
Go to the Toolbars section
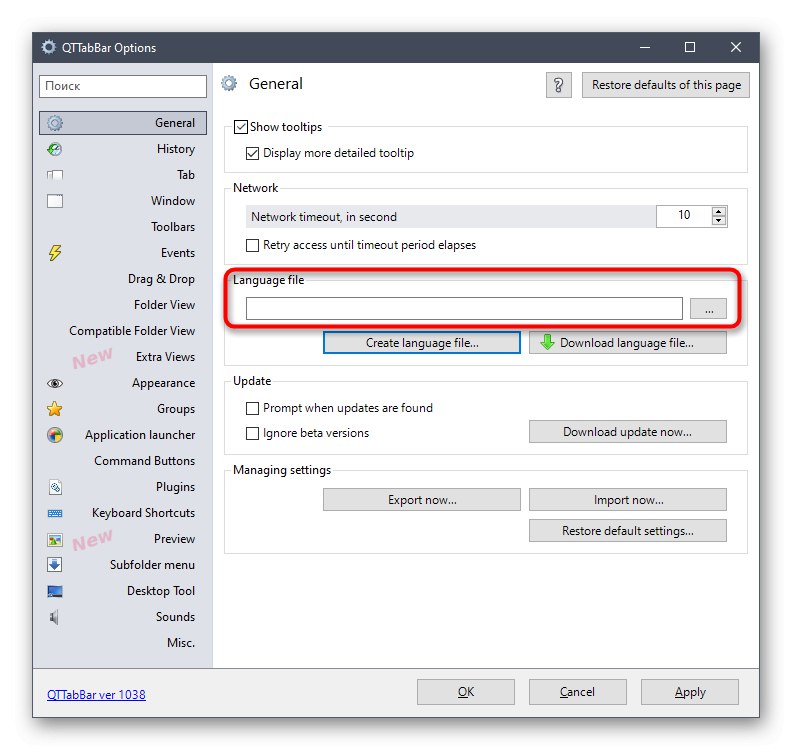[123, 227]
